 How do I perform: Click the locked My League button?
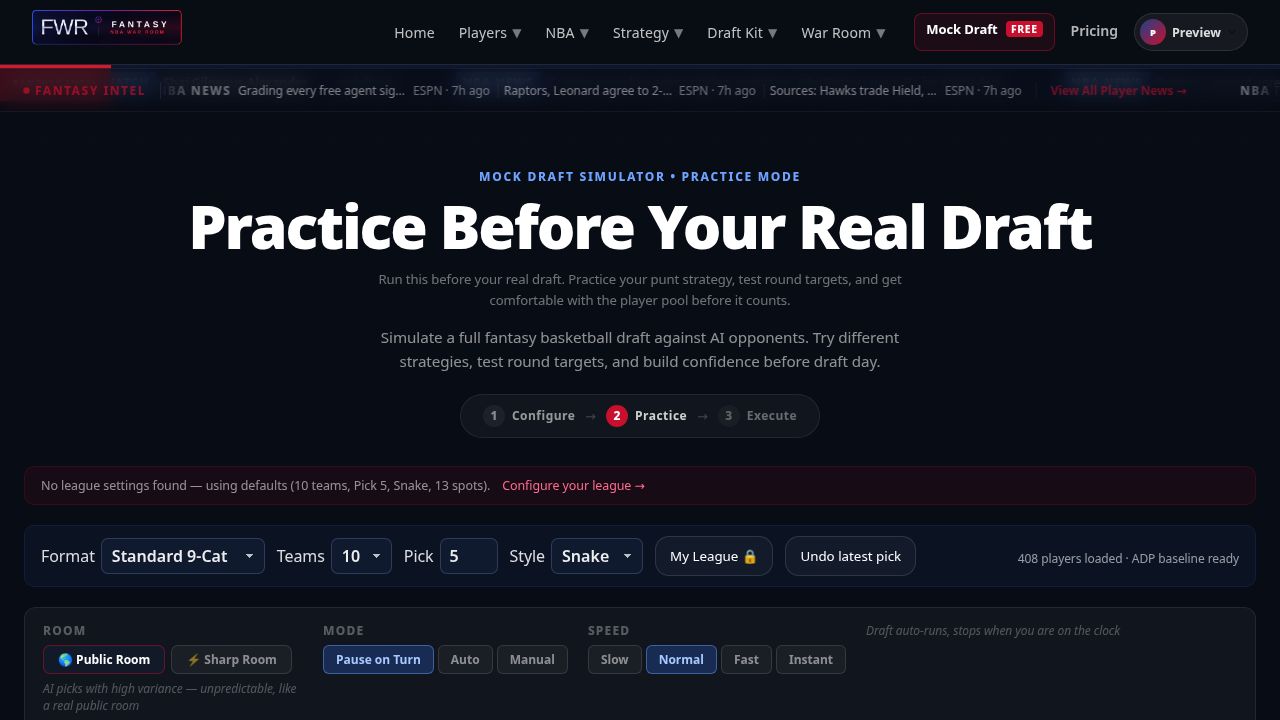pos(714,556)
